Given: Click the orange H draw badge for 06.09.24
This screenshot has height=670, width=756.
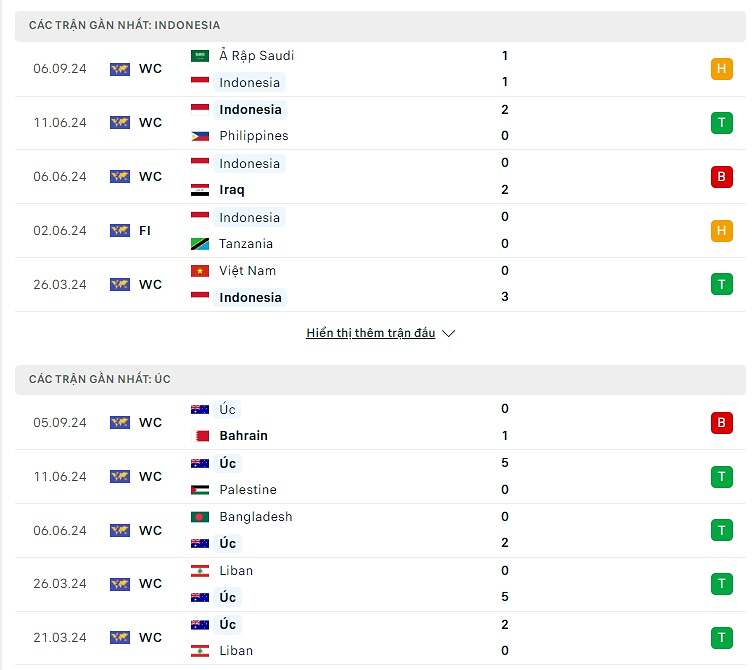Looking at the screenshot, I should pyautogui.click(x=721, y=68).
